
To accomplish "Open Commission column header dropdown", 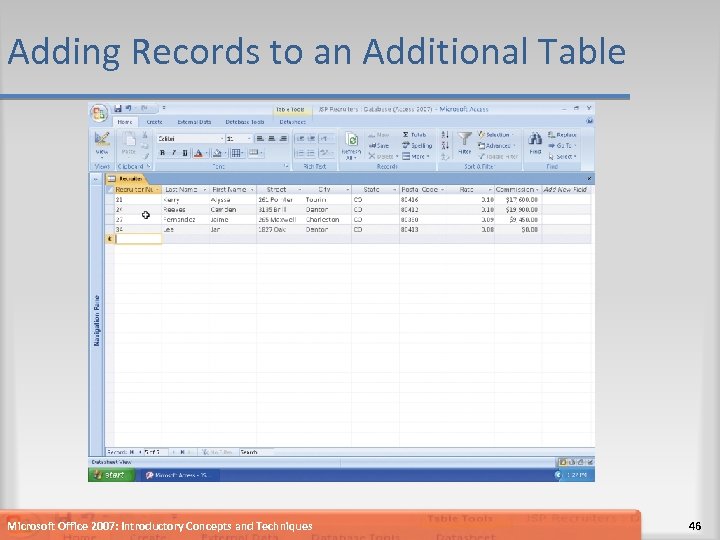I will pyautogui.click(x=537, y=190).
